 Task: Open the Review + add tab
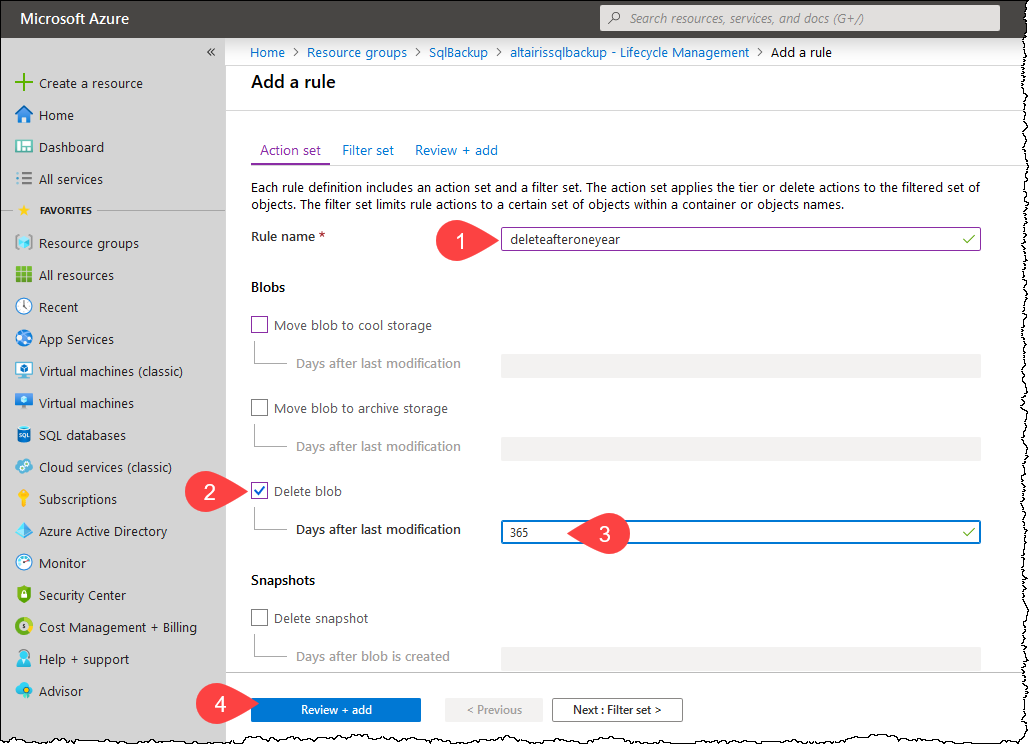point(456,150)
